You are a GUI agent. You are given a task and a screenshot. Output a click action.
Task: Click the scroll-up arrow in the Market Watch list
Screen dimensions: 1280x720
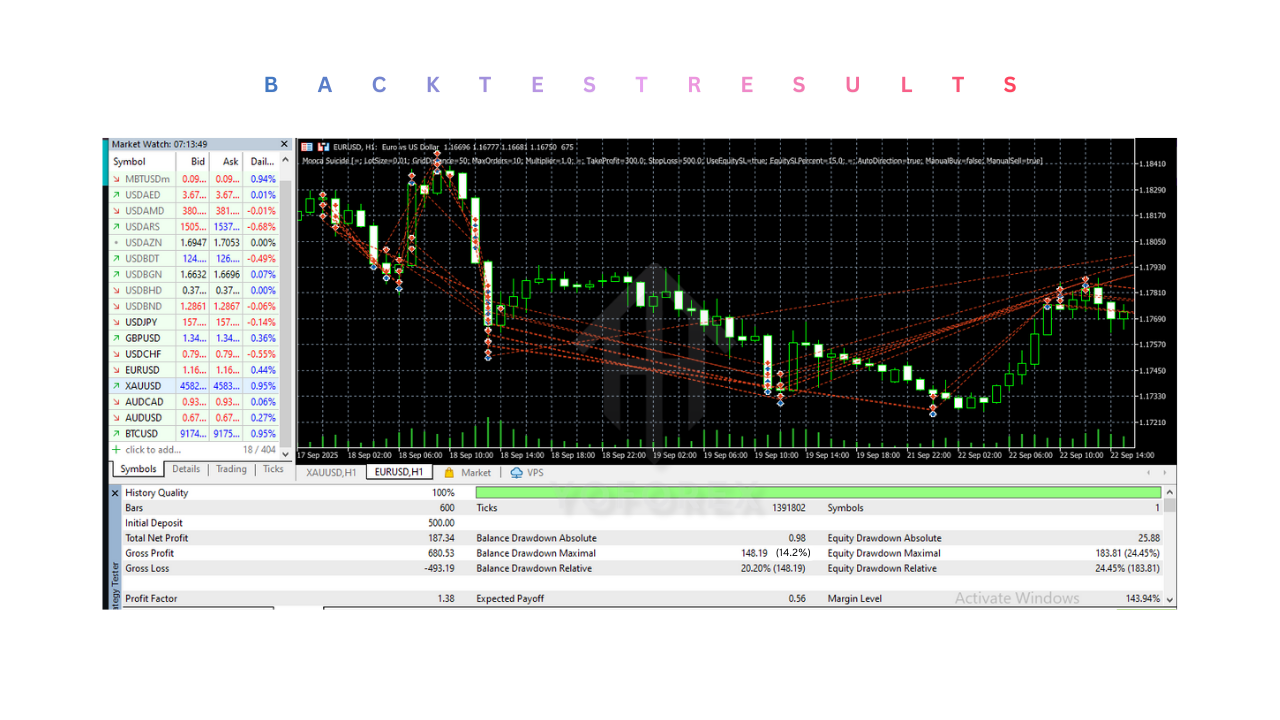click(x=283, y=157)
